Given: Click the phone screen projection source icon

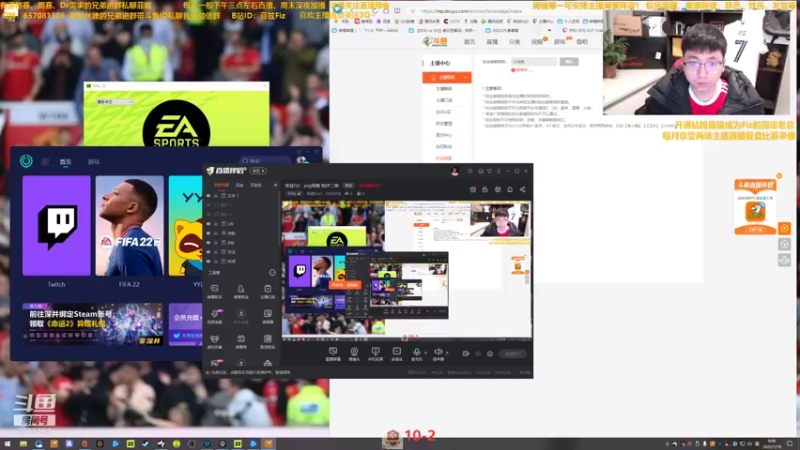Looking at the screenshot, I should [x=376, y=352].
